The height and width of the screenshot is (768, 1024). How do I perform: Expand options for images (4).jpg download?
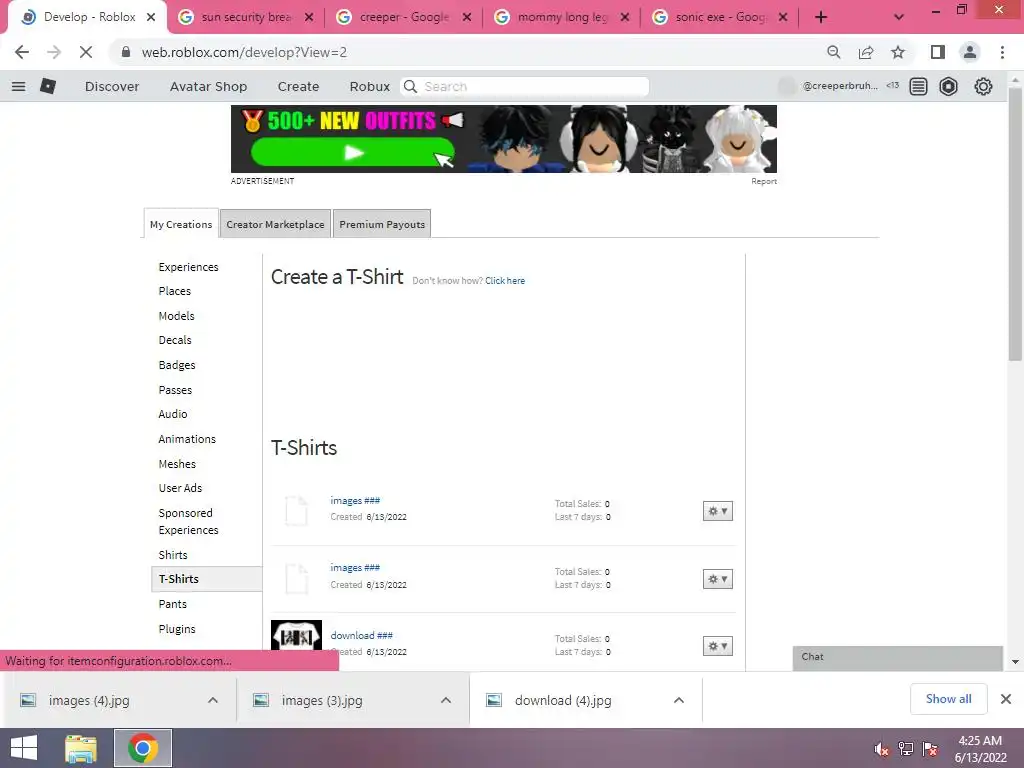click(213, 700)
